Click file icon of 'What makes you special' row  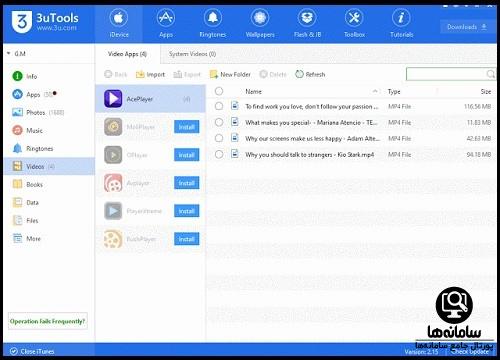(235, 122)
